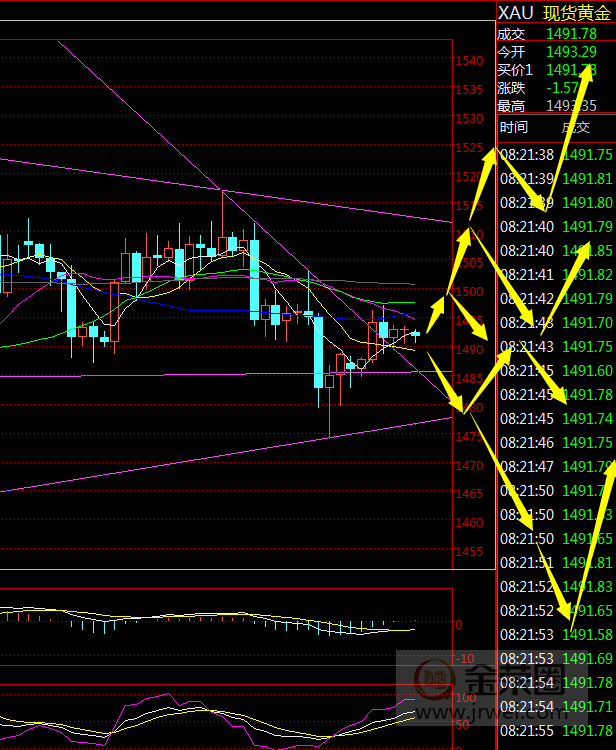
Task: Click the 时间 column header
Action: click(514, 127)
